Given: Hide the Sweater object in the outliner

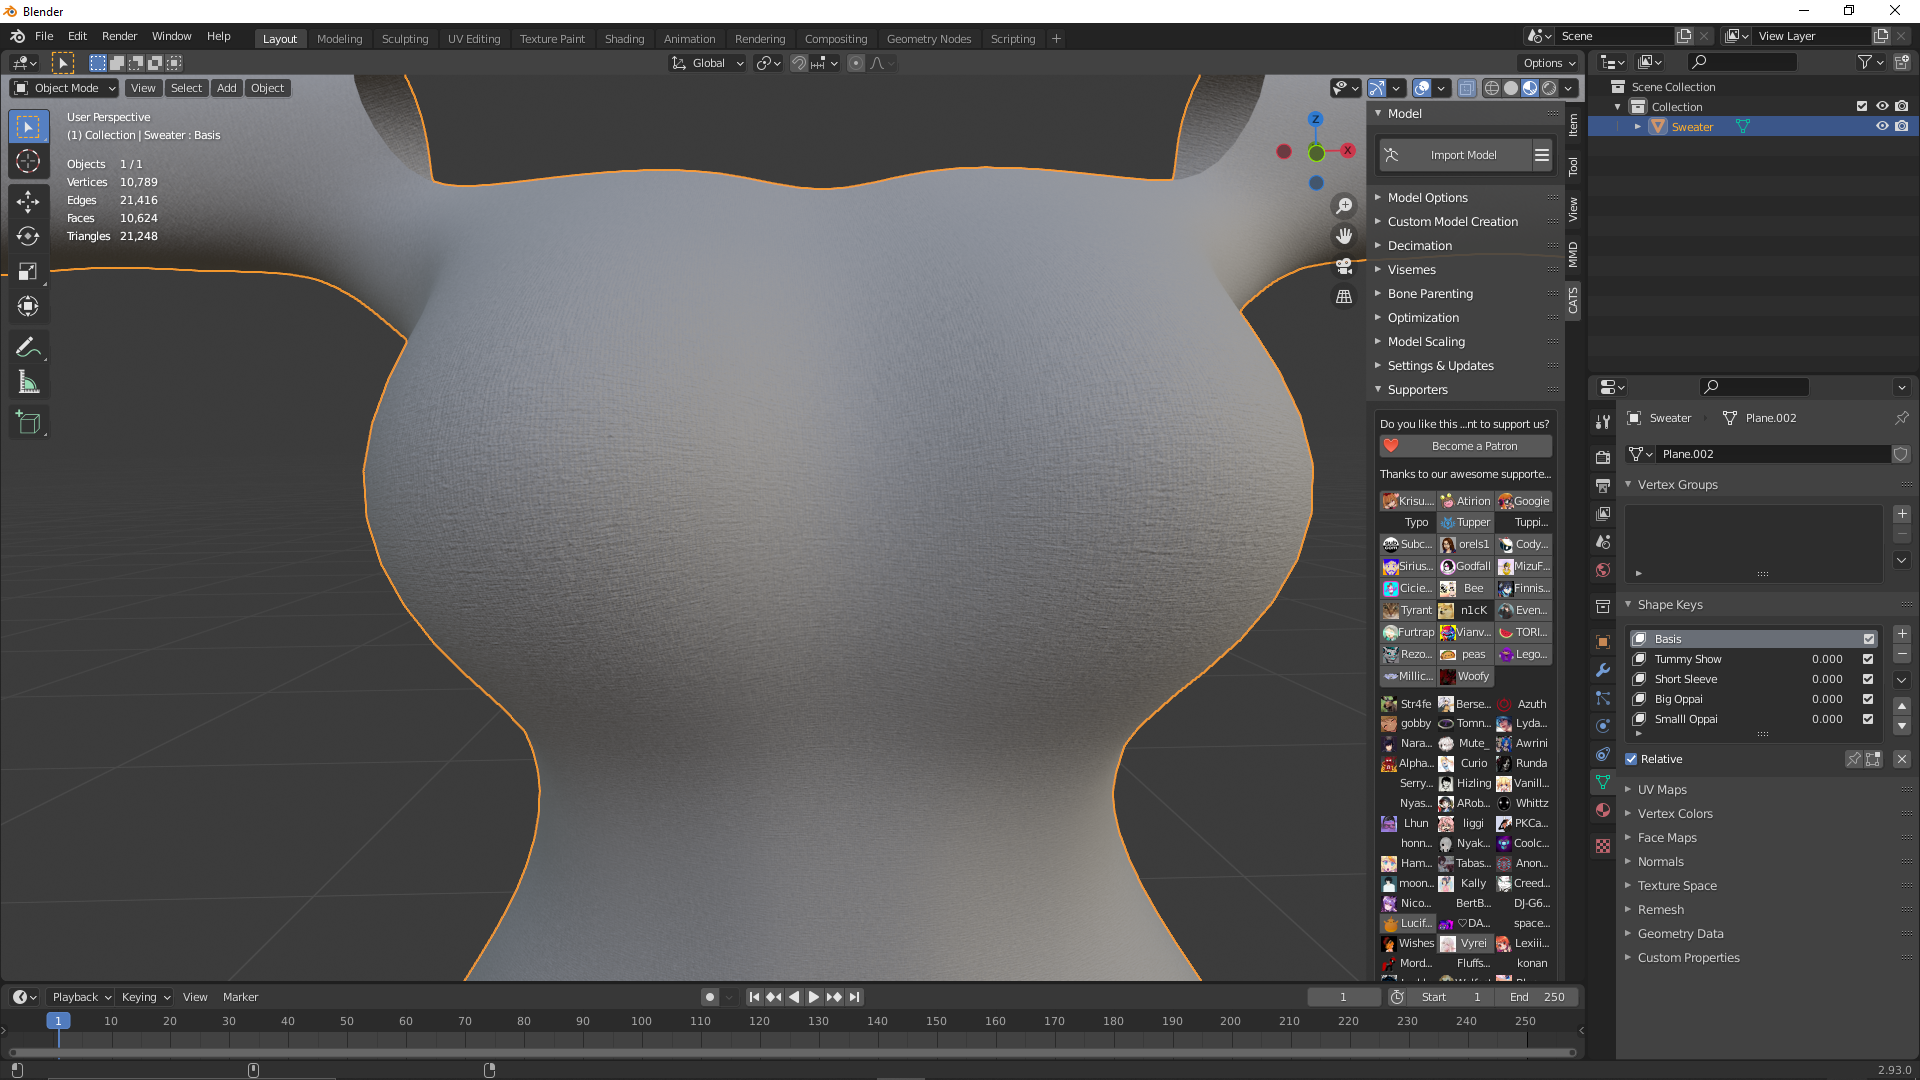Looking at the screenshot, I should pos(1881,126).
